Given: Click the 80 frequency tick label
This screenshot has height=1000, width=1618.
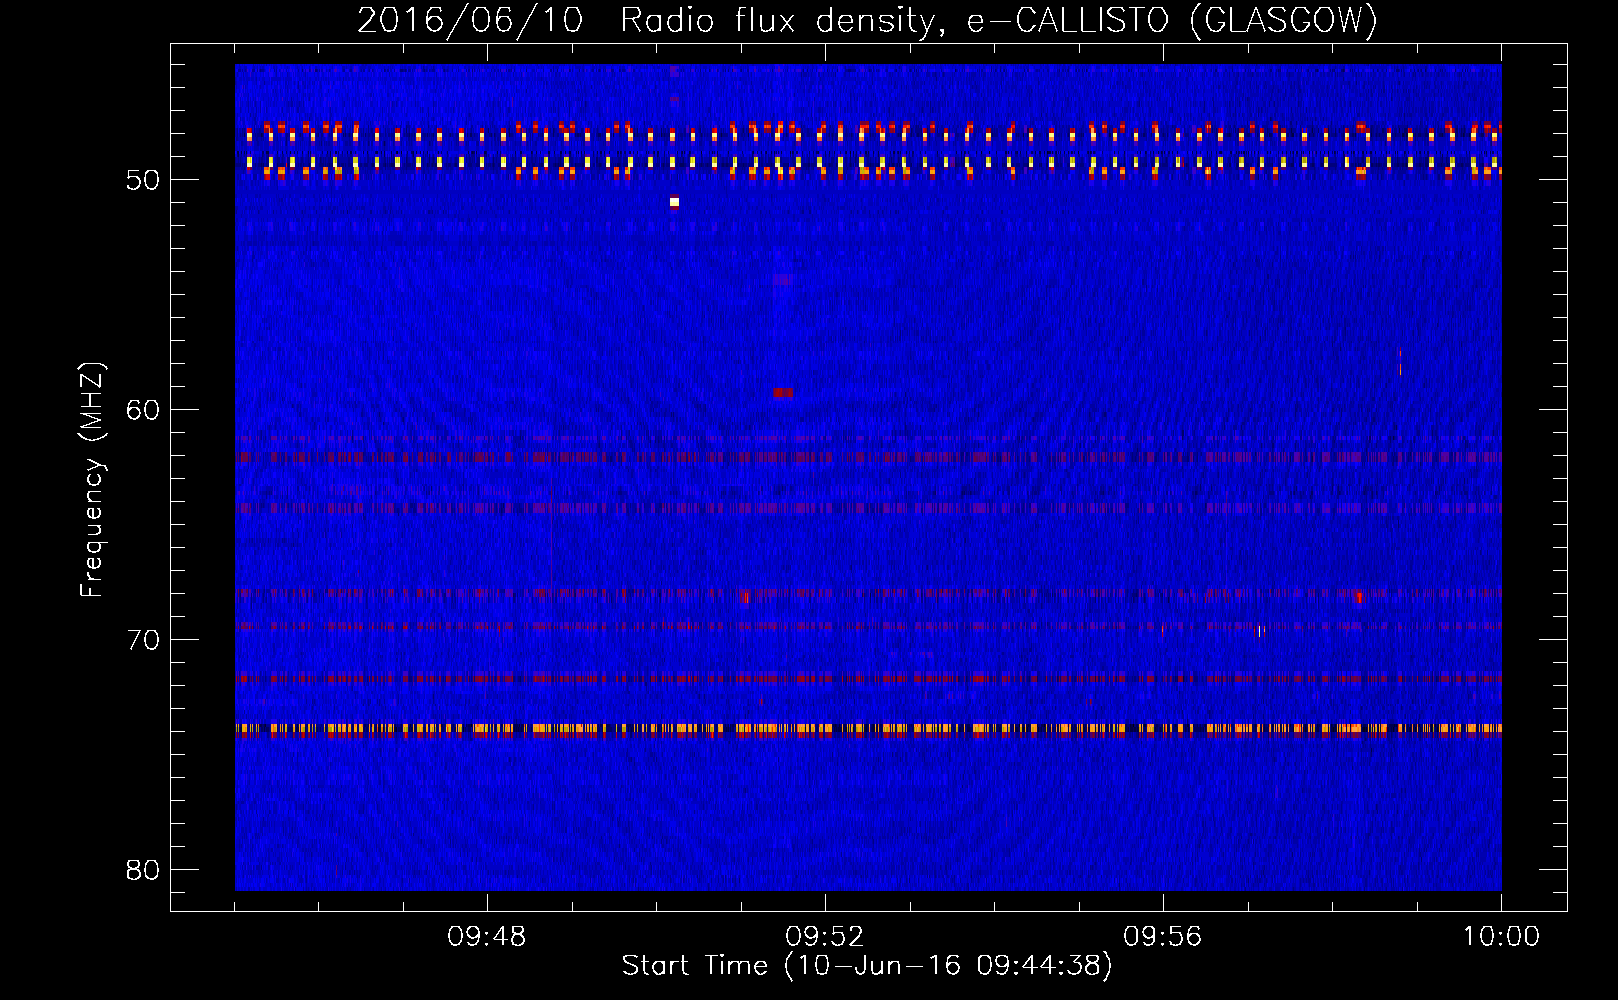Looking at the screenshot, I should (143, 870).
